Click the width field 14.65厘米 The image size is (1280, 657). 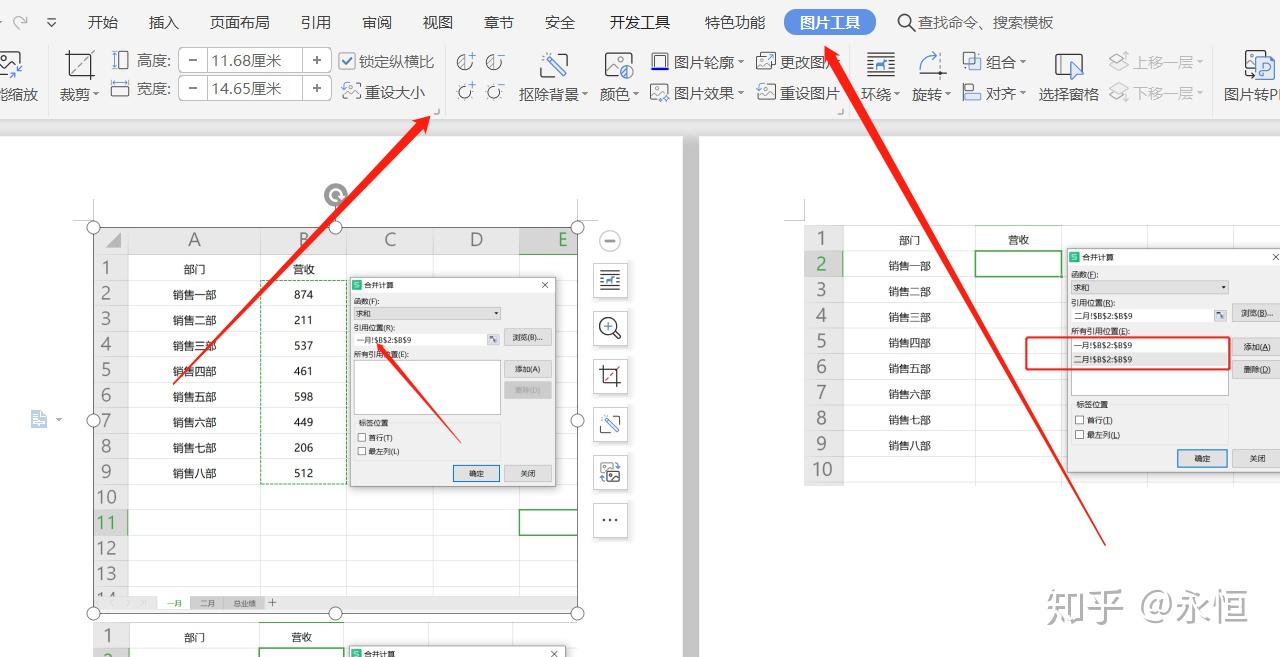pyautogui.click(x=255, y=88)
